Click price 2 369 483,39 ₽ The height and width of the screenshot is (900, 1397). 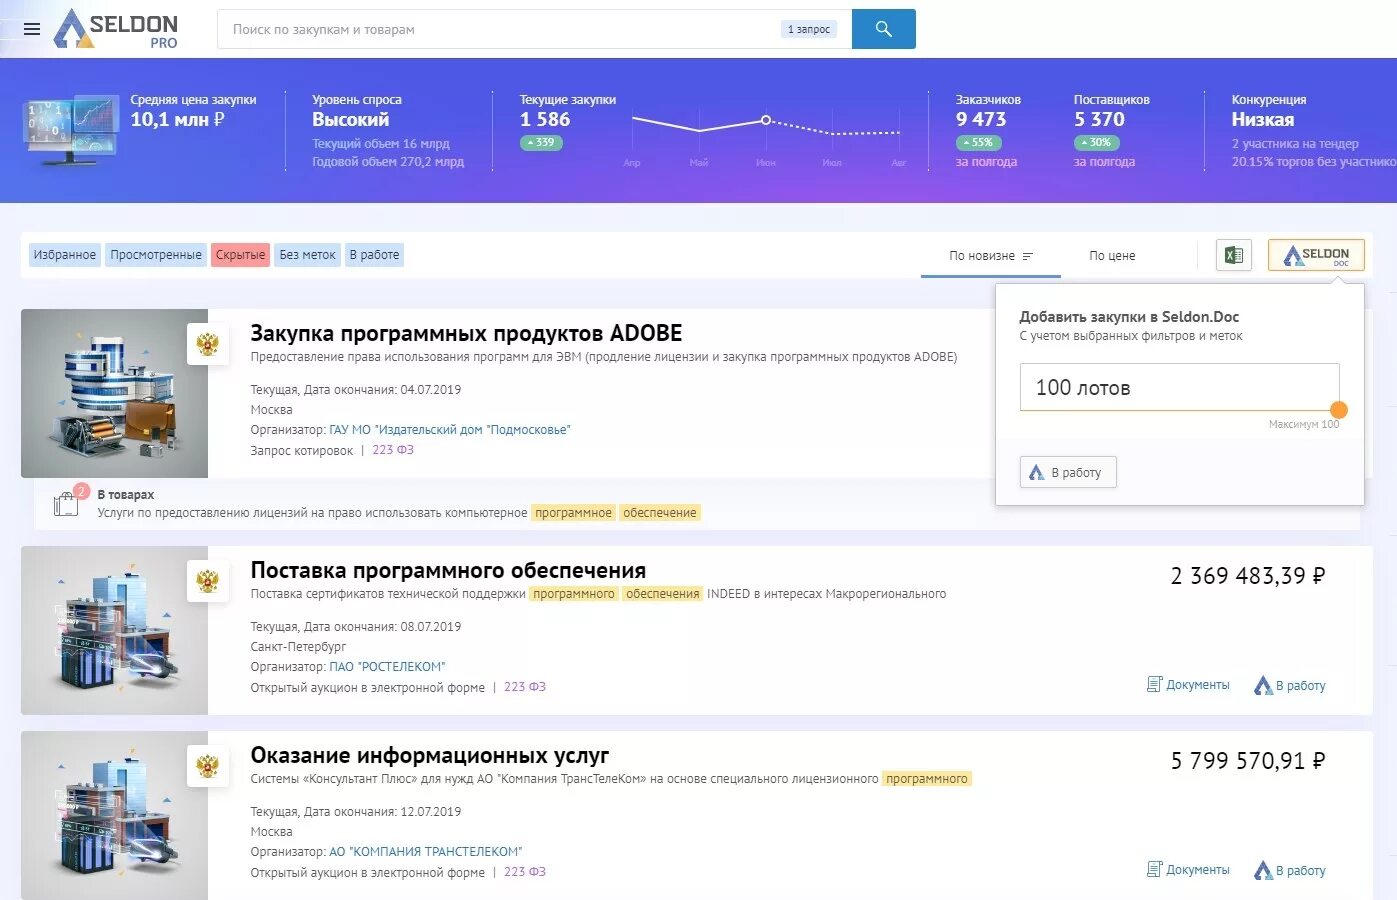point(1248,576)
